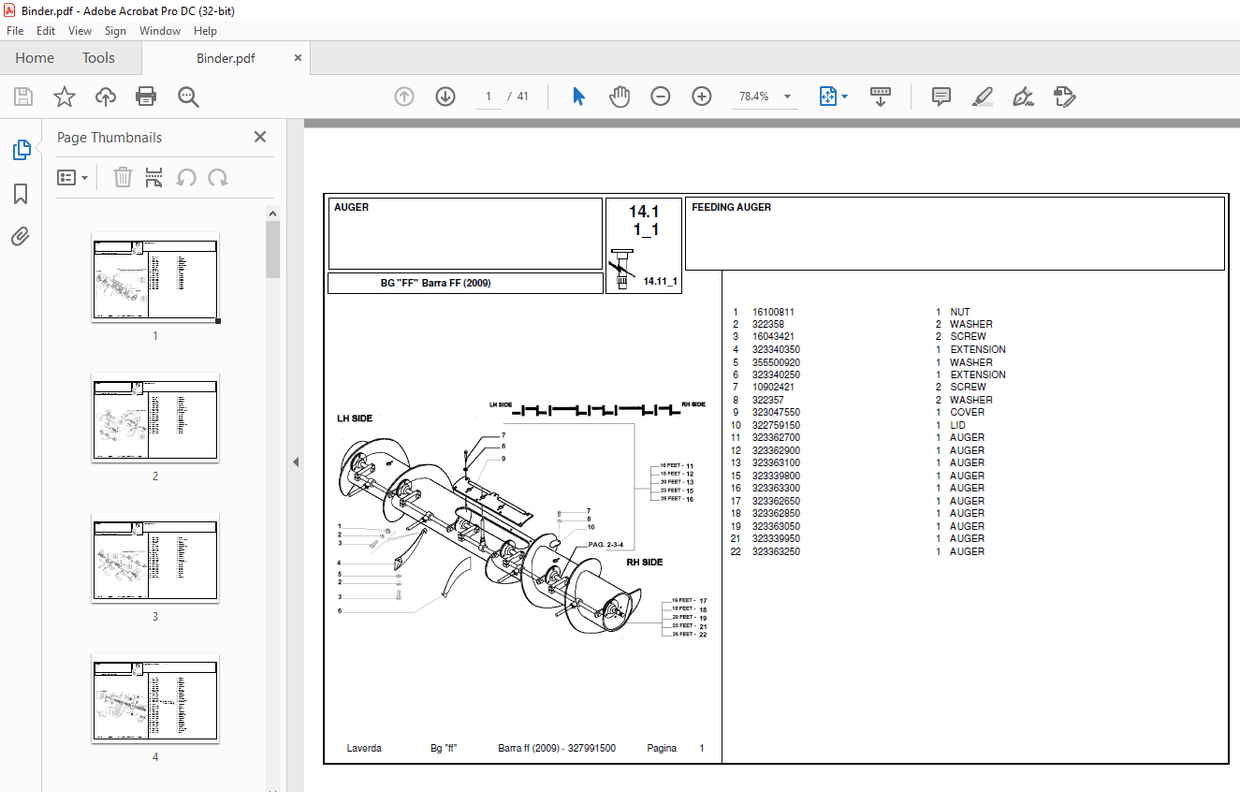Select the Highlight text tool
This screenshot has width=1240, height=792.
(982, 96)
